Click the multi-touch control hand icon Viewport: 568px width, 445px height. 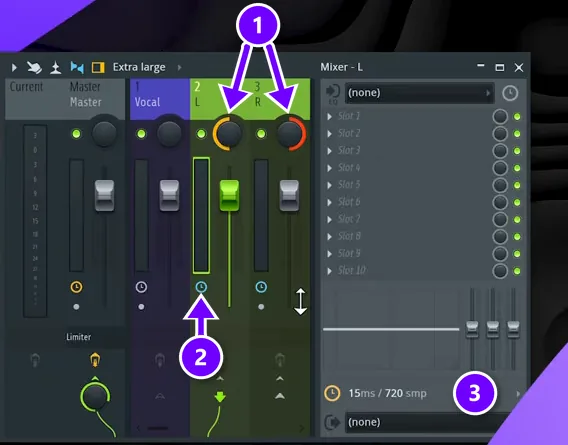[34, 67]
